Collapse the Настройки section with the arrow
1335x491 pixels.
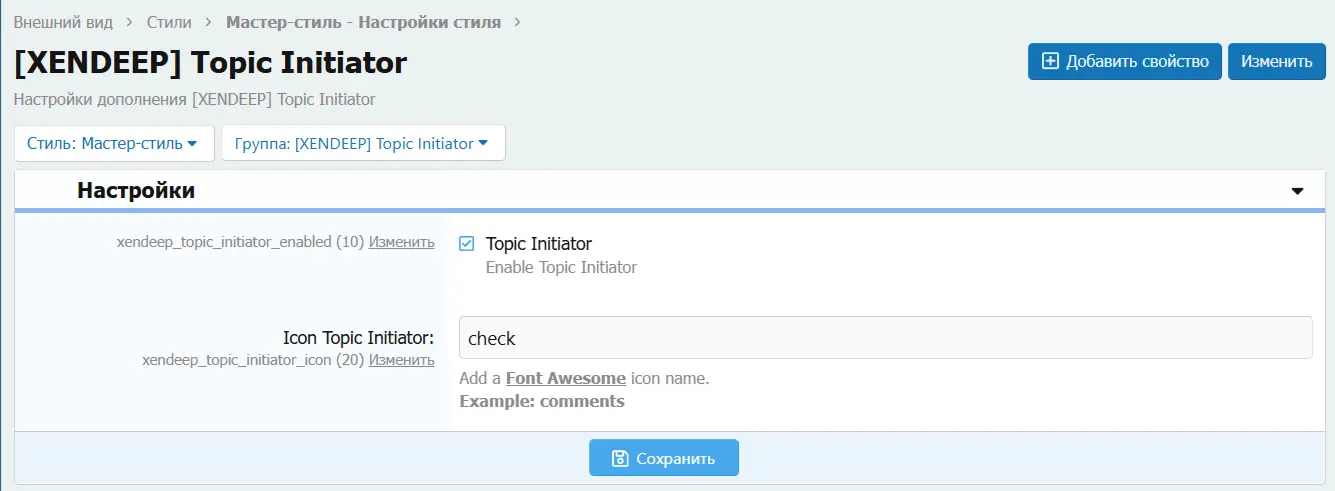(x=1297, y=190)
